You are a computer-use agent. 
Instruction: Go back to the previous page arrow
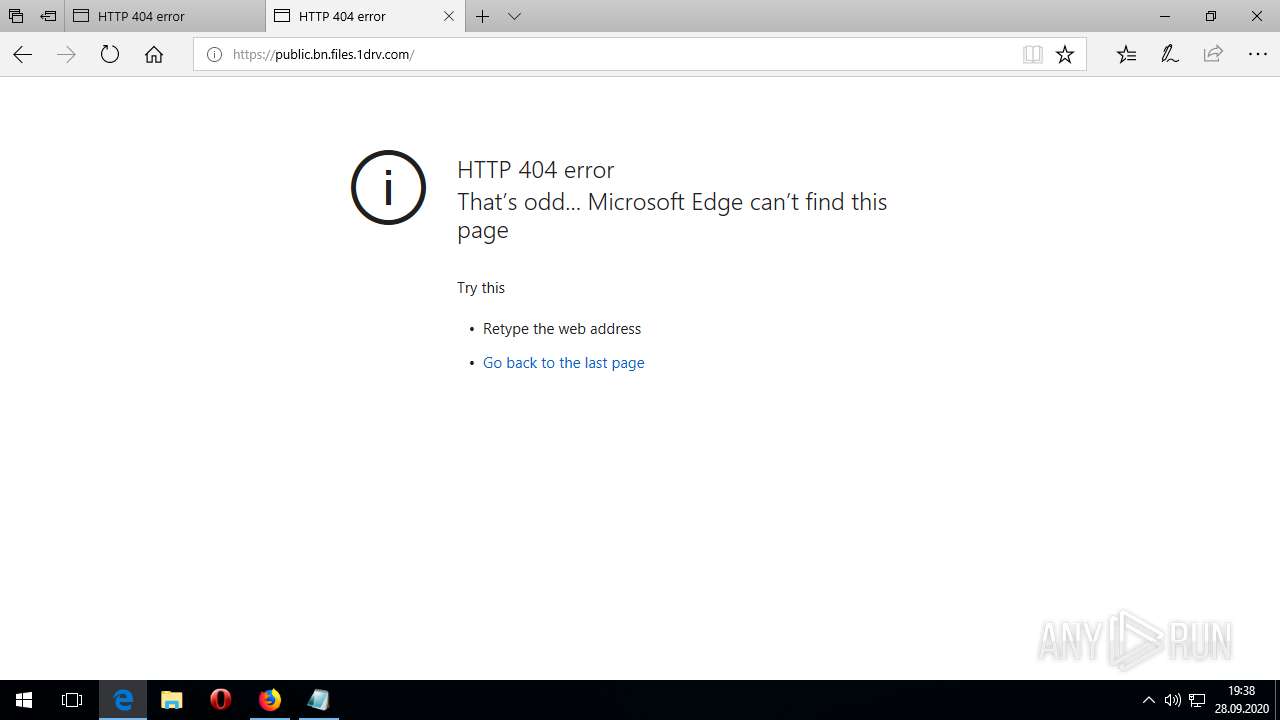point(22,55)
